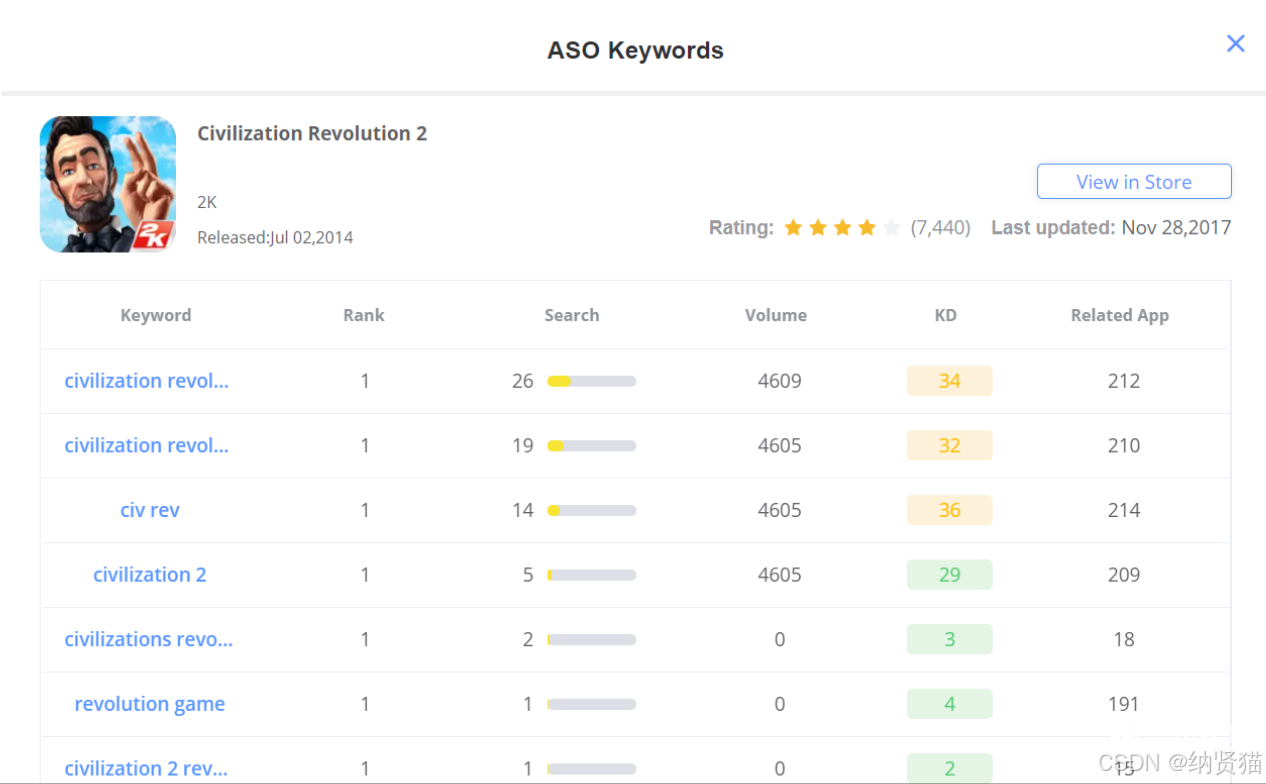Open the 'civilization 2' keyword link
Viewport: 1266px width, 784px height.
click(150, 575)
